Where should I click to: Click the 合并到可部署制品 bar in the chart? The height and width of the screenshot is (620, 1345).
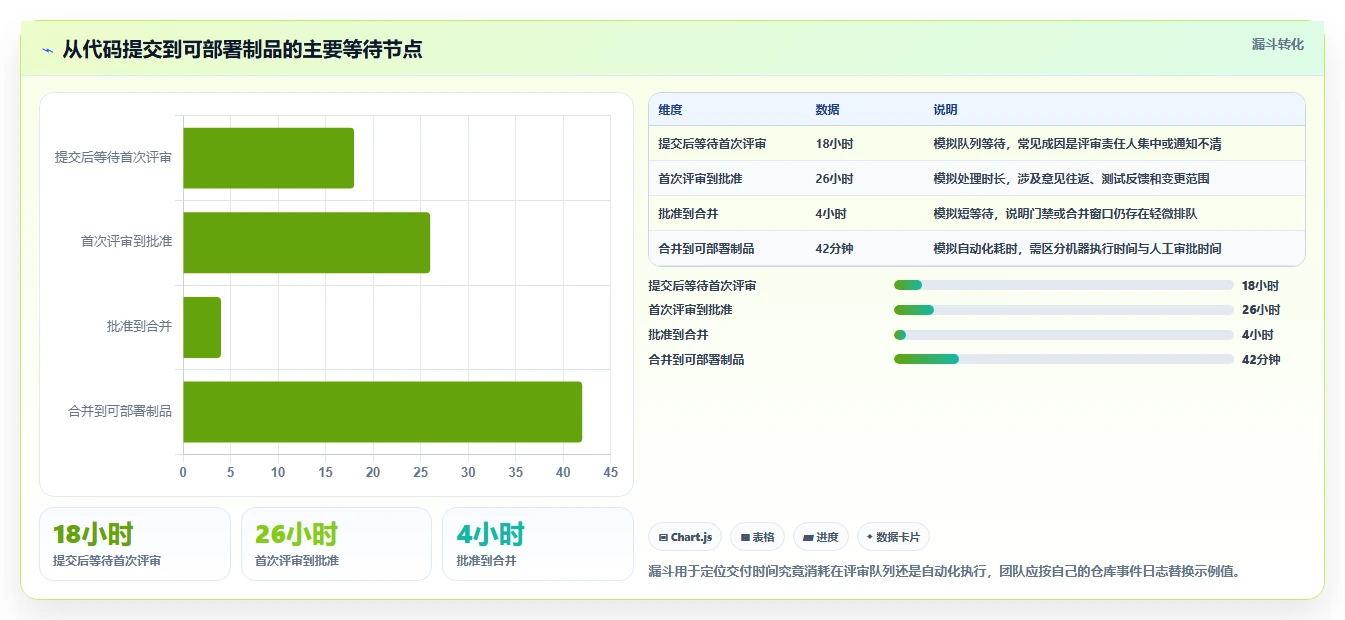382,411
